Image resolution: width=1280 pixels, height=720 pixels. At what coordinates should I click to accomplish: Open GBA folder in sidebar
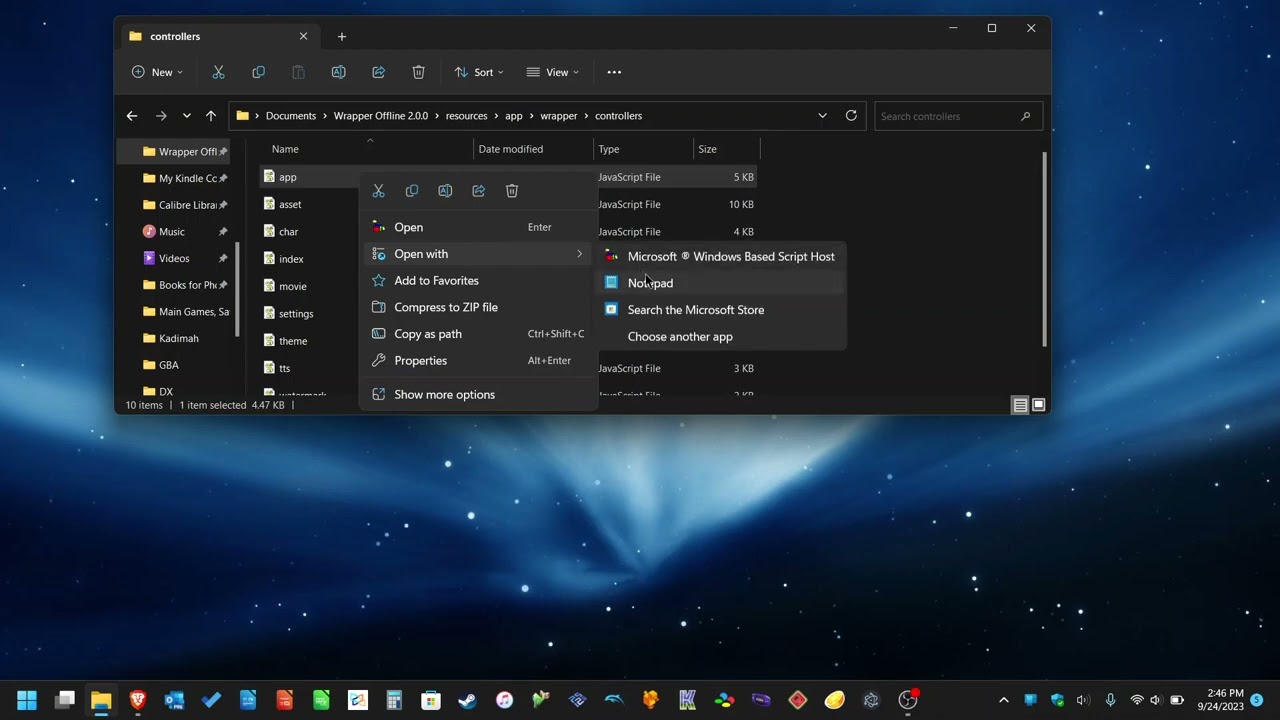[168, 365]
